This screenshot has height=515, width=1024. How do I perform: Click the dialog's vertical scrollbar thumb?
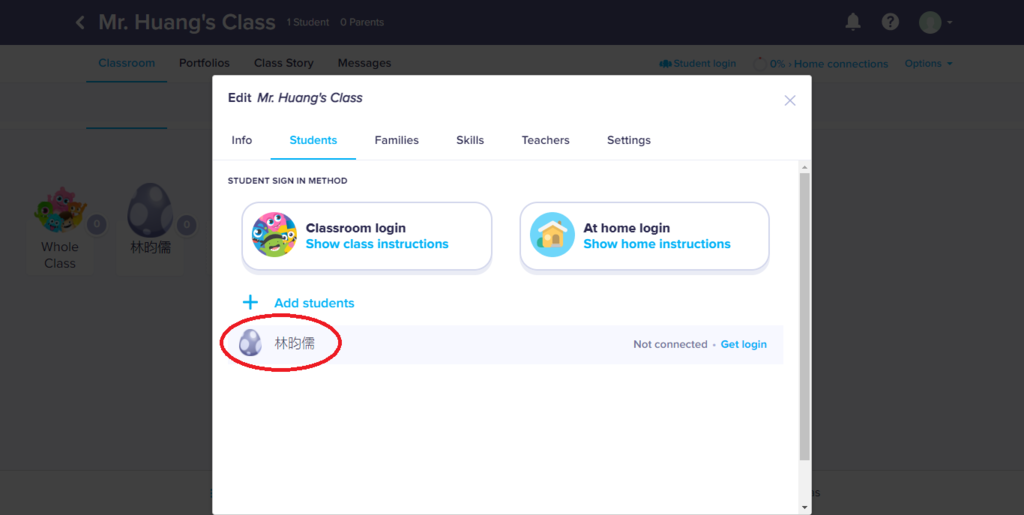click(805, 317)
